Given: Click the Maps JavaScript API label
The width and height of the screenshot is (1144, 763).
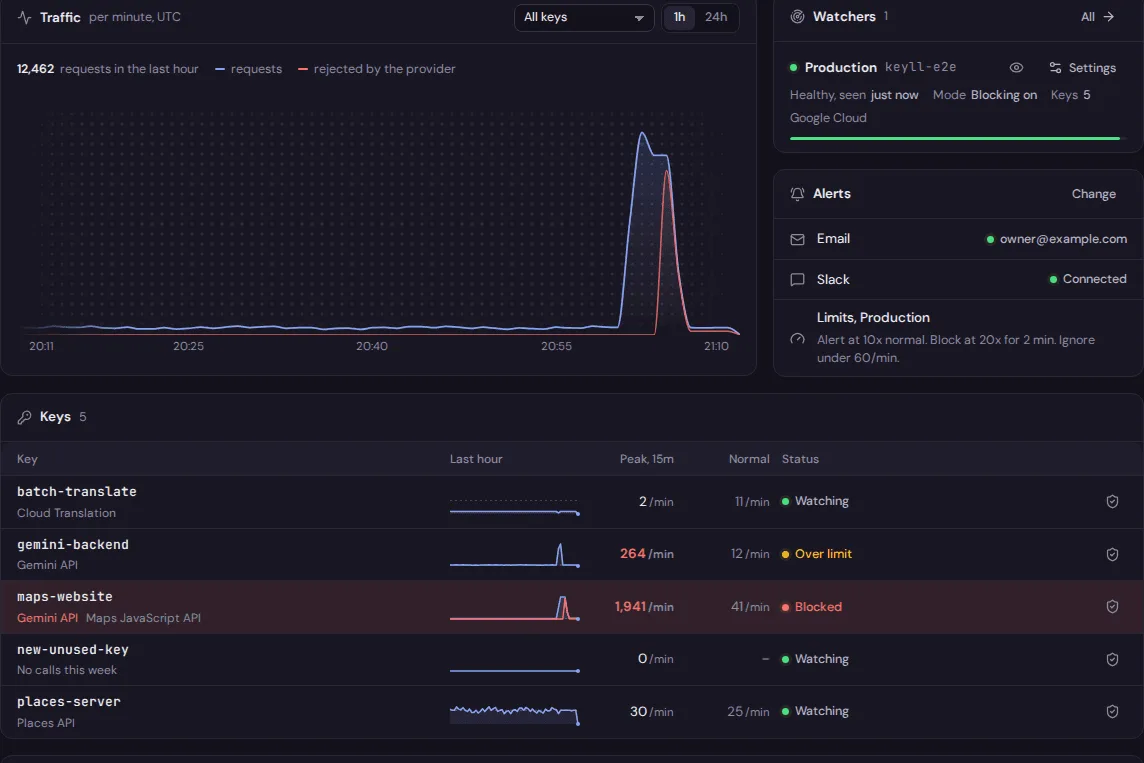Looking at the screenshot, I should (143, 619).
